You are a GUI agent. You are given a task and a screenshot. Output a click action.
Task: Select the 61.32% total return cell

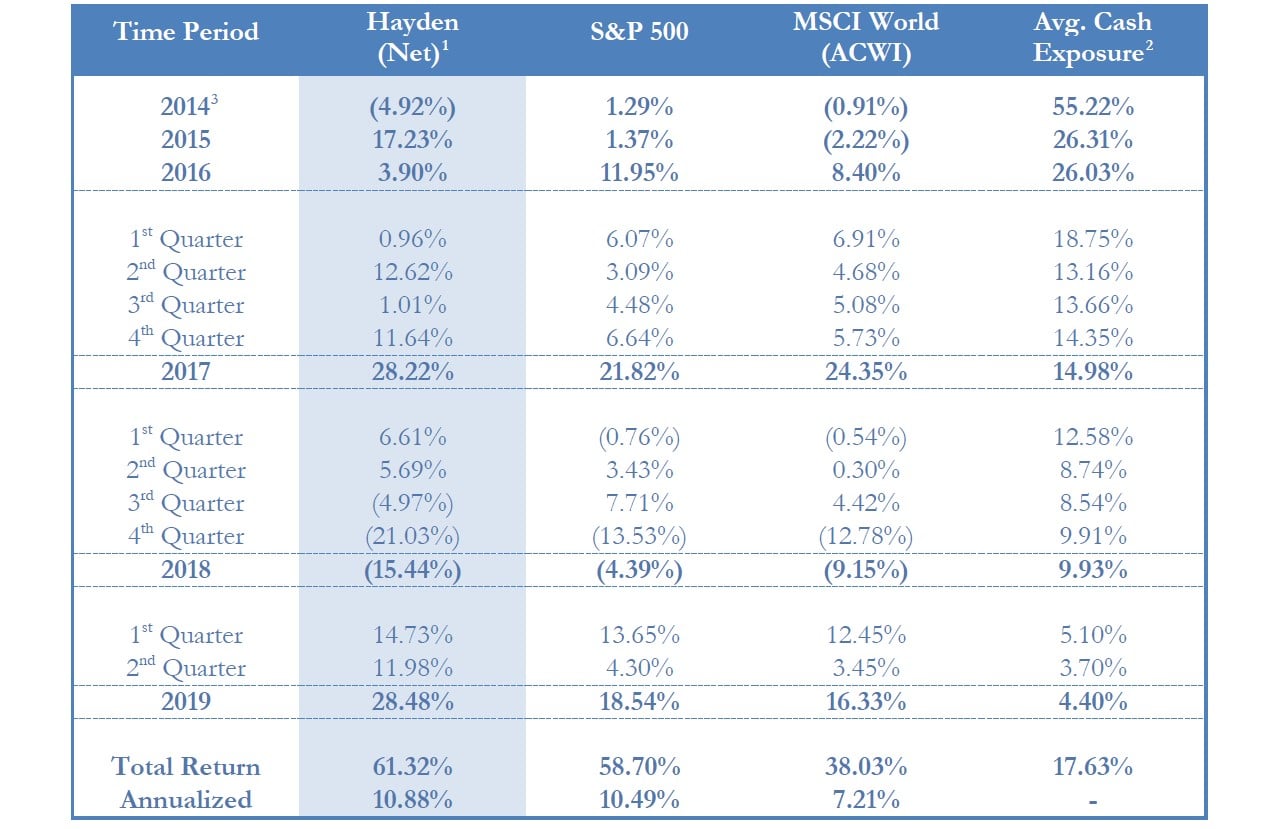(x=411, y=767)
